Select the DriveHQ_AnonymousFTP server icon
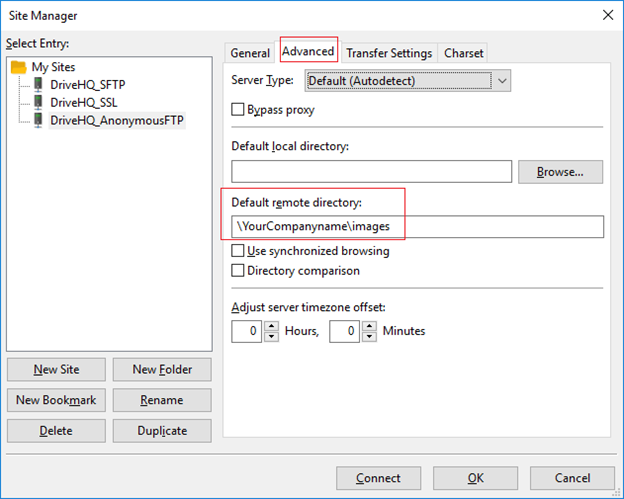The image size is (624, 499). [x=39, y=121]
